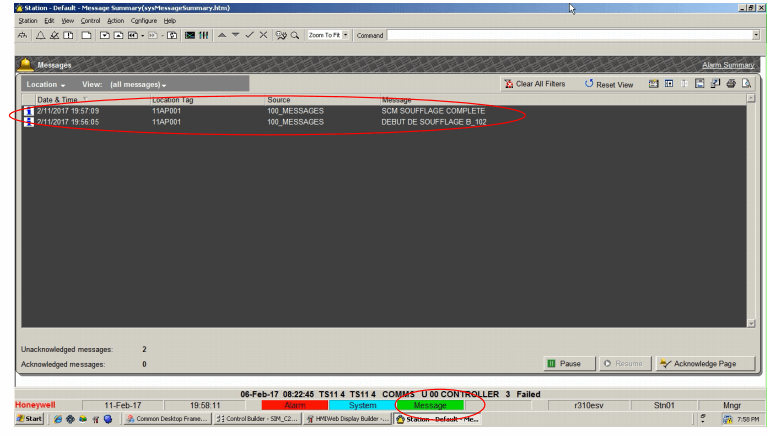Open the View (all messages) dropdown
Image resolution: width=768 pixels, height=436 pixels.
(x=138, y=85)
